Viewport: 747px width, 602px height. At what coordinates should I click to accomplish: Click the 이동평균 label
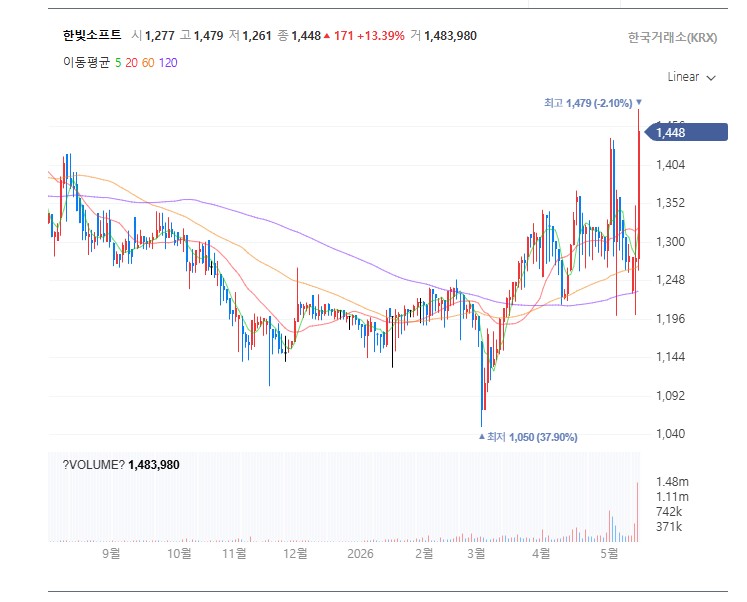point(86,63)
